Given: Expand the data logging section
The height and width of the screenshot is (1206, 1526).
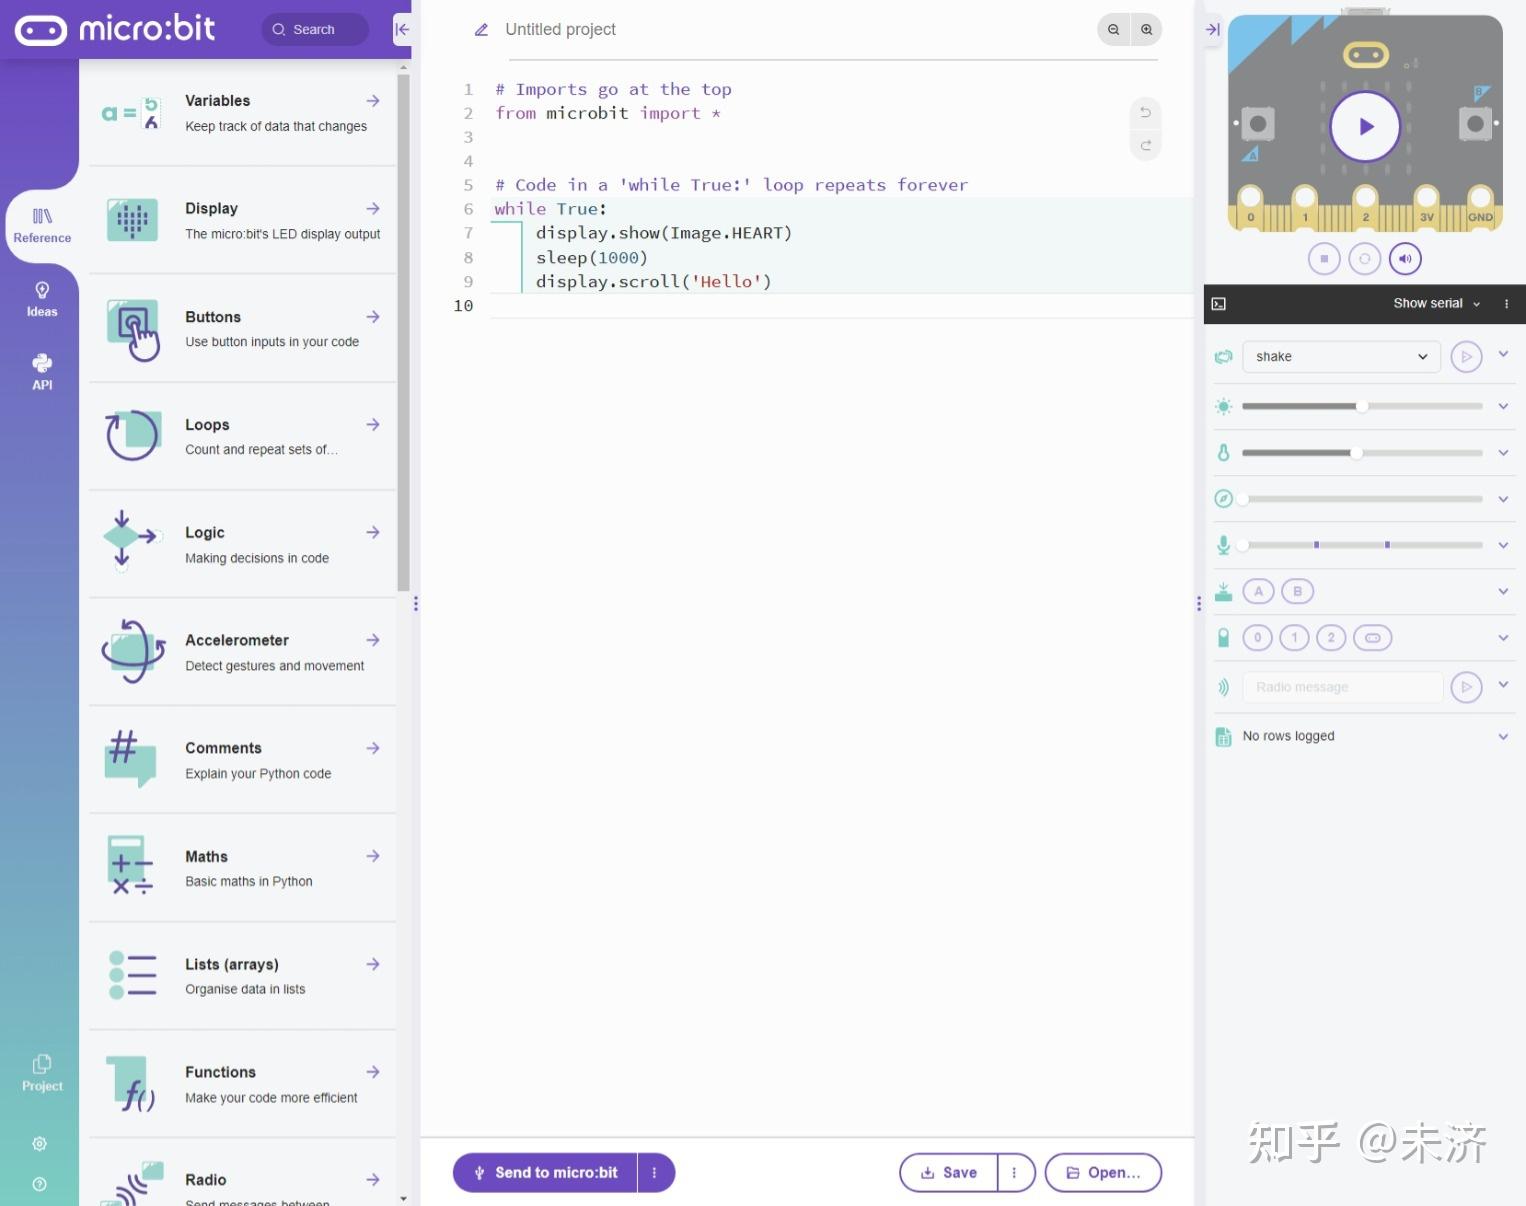Looking at the screenshot, I should 1503,737.
